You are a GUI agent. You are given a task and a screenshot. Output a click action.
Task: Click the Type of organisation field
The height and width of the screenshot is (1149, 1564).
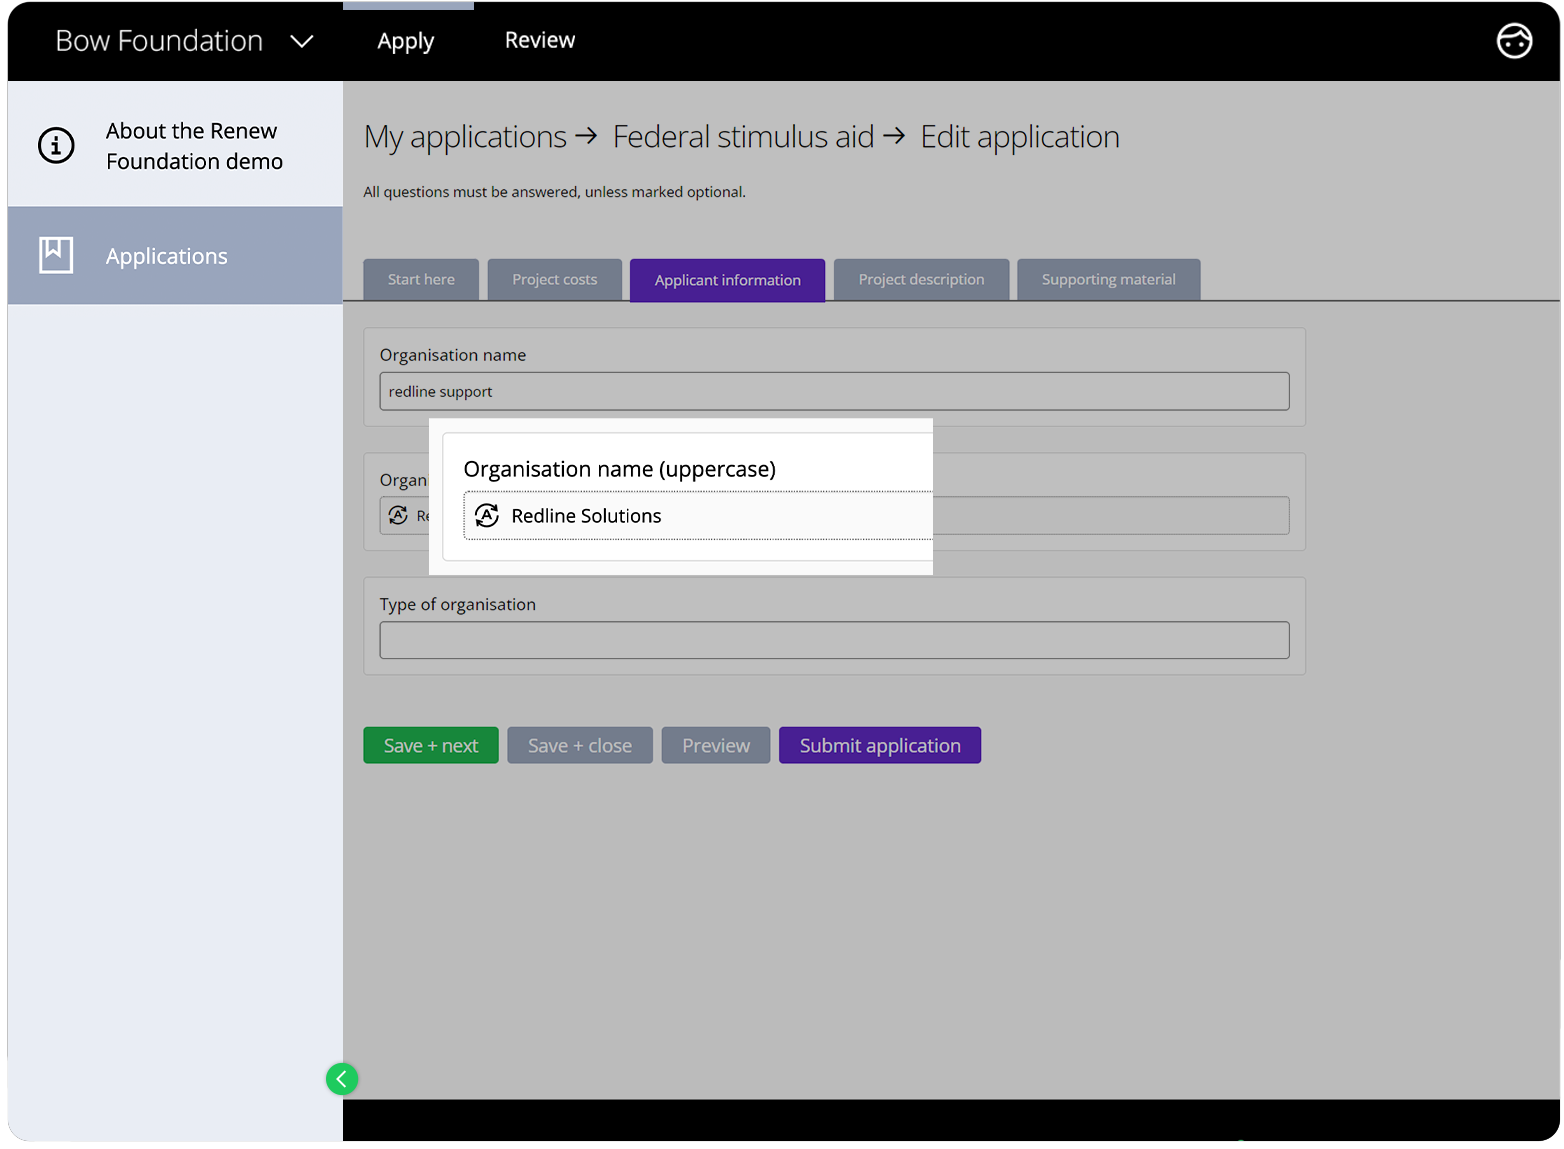tap(834, 640)
